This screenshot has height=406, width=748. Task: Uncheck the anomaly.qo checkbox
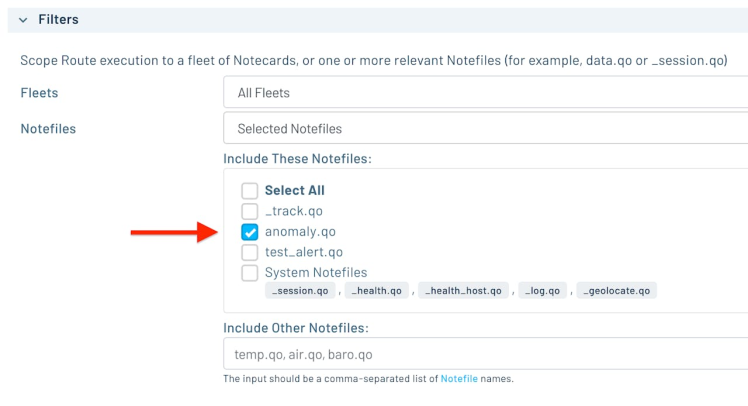(x=250, y=232)
